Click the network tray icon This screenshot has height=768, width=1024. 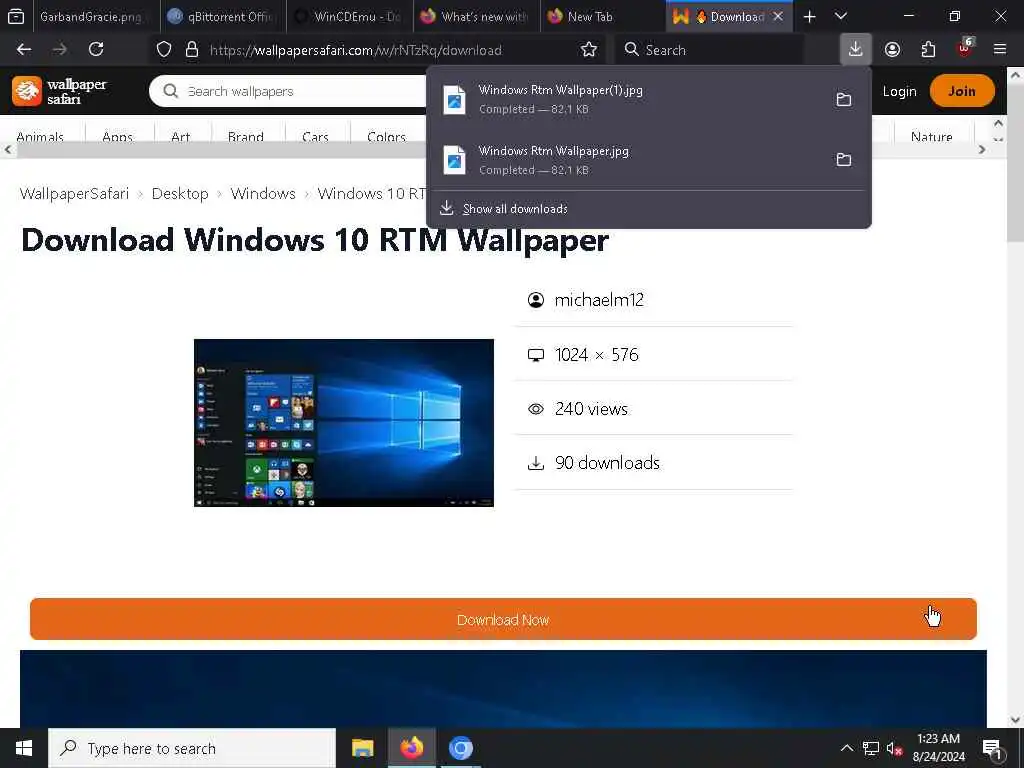[x=871, y=748]
